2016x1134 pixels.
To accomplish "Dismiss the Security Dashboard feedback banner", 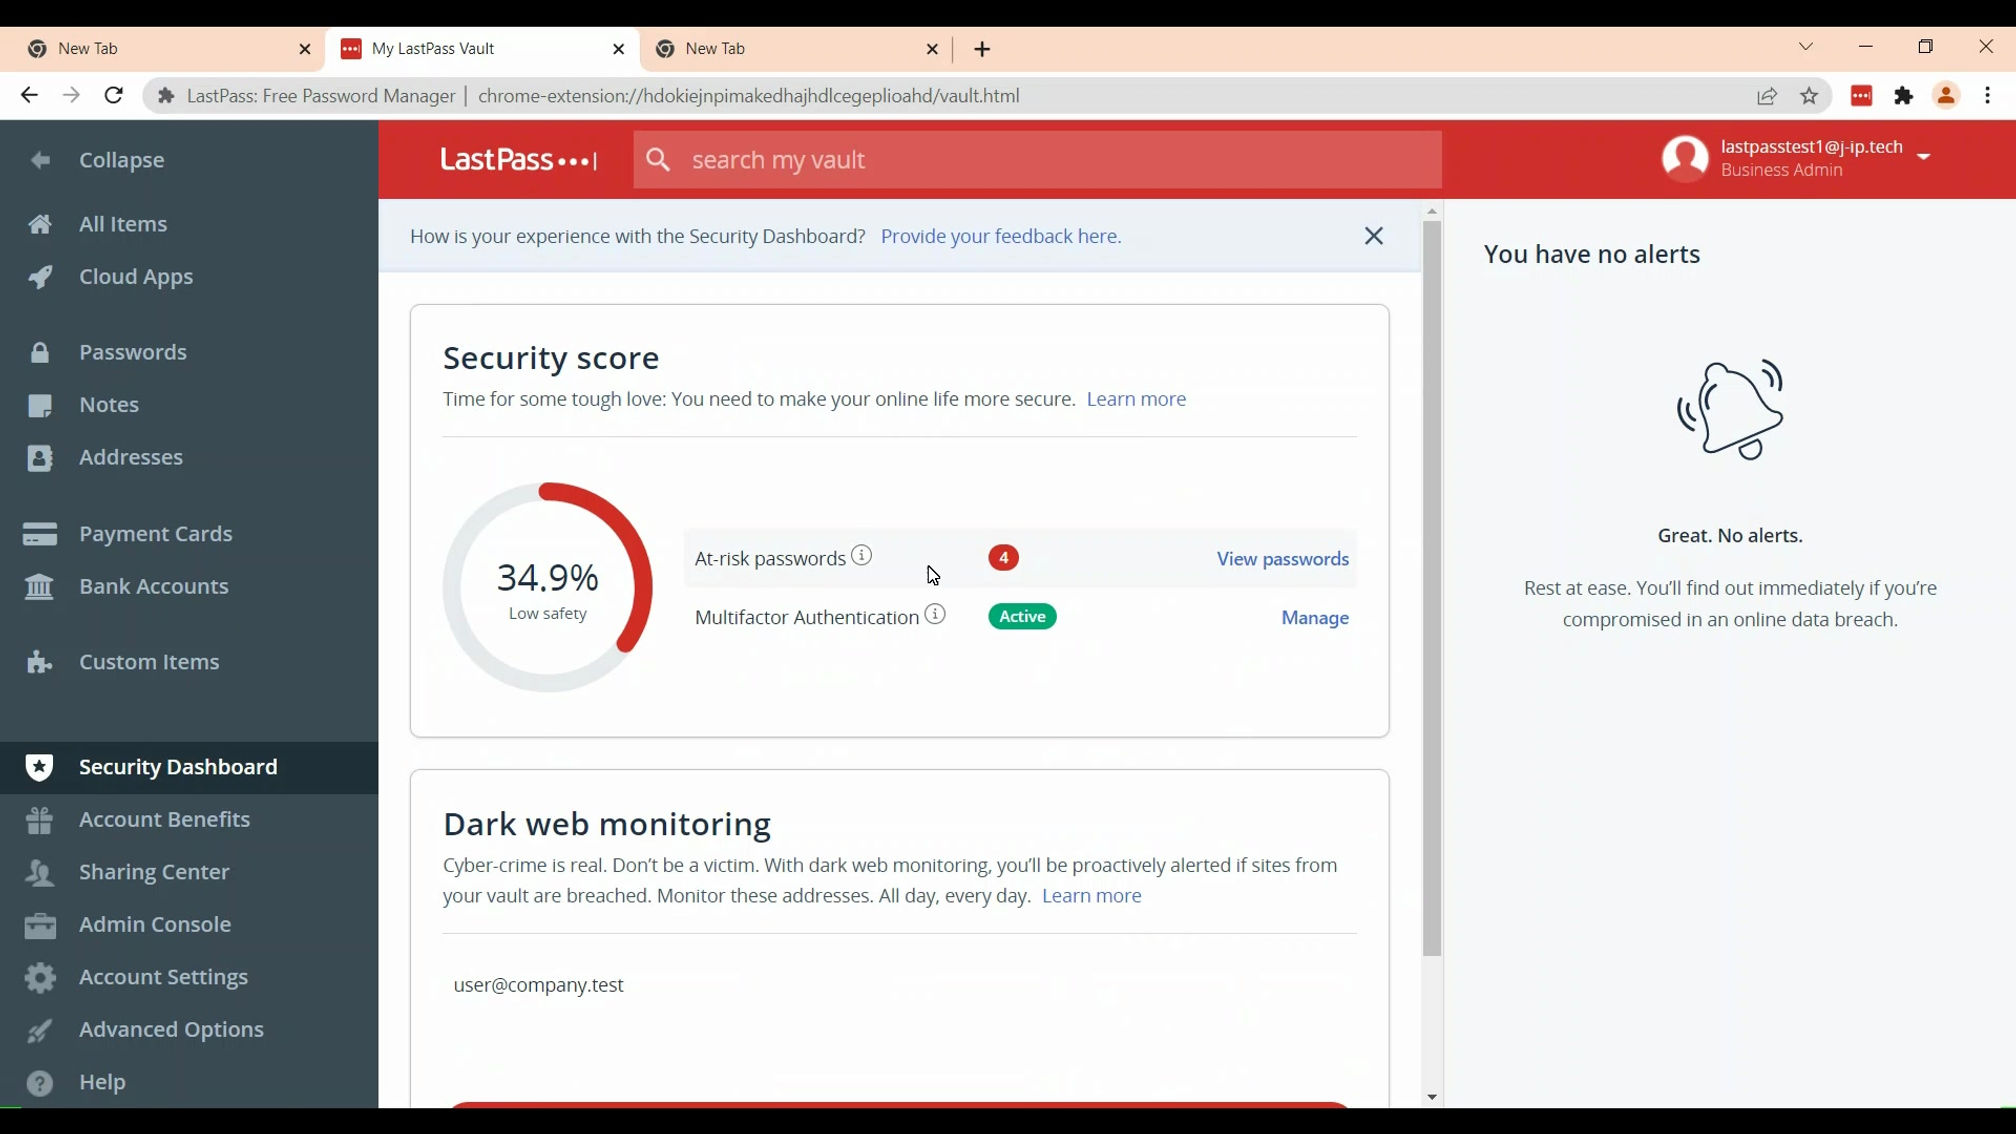I will [x=1373, y=236].
